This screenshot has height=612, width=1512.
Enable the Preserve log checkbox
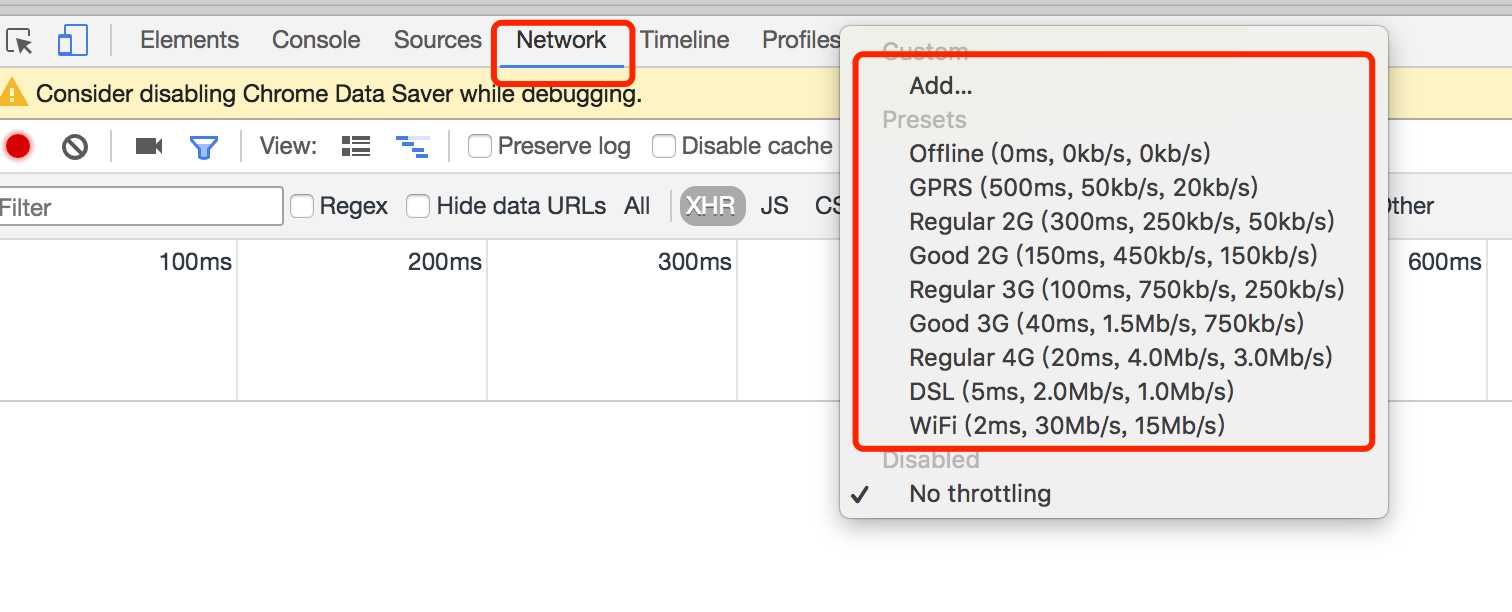pyautogui.click(x=480, y=147)
